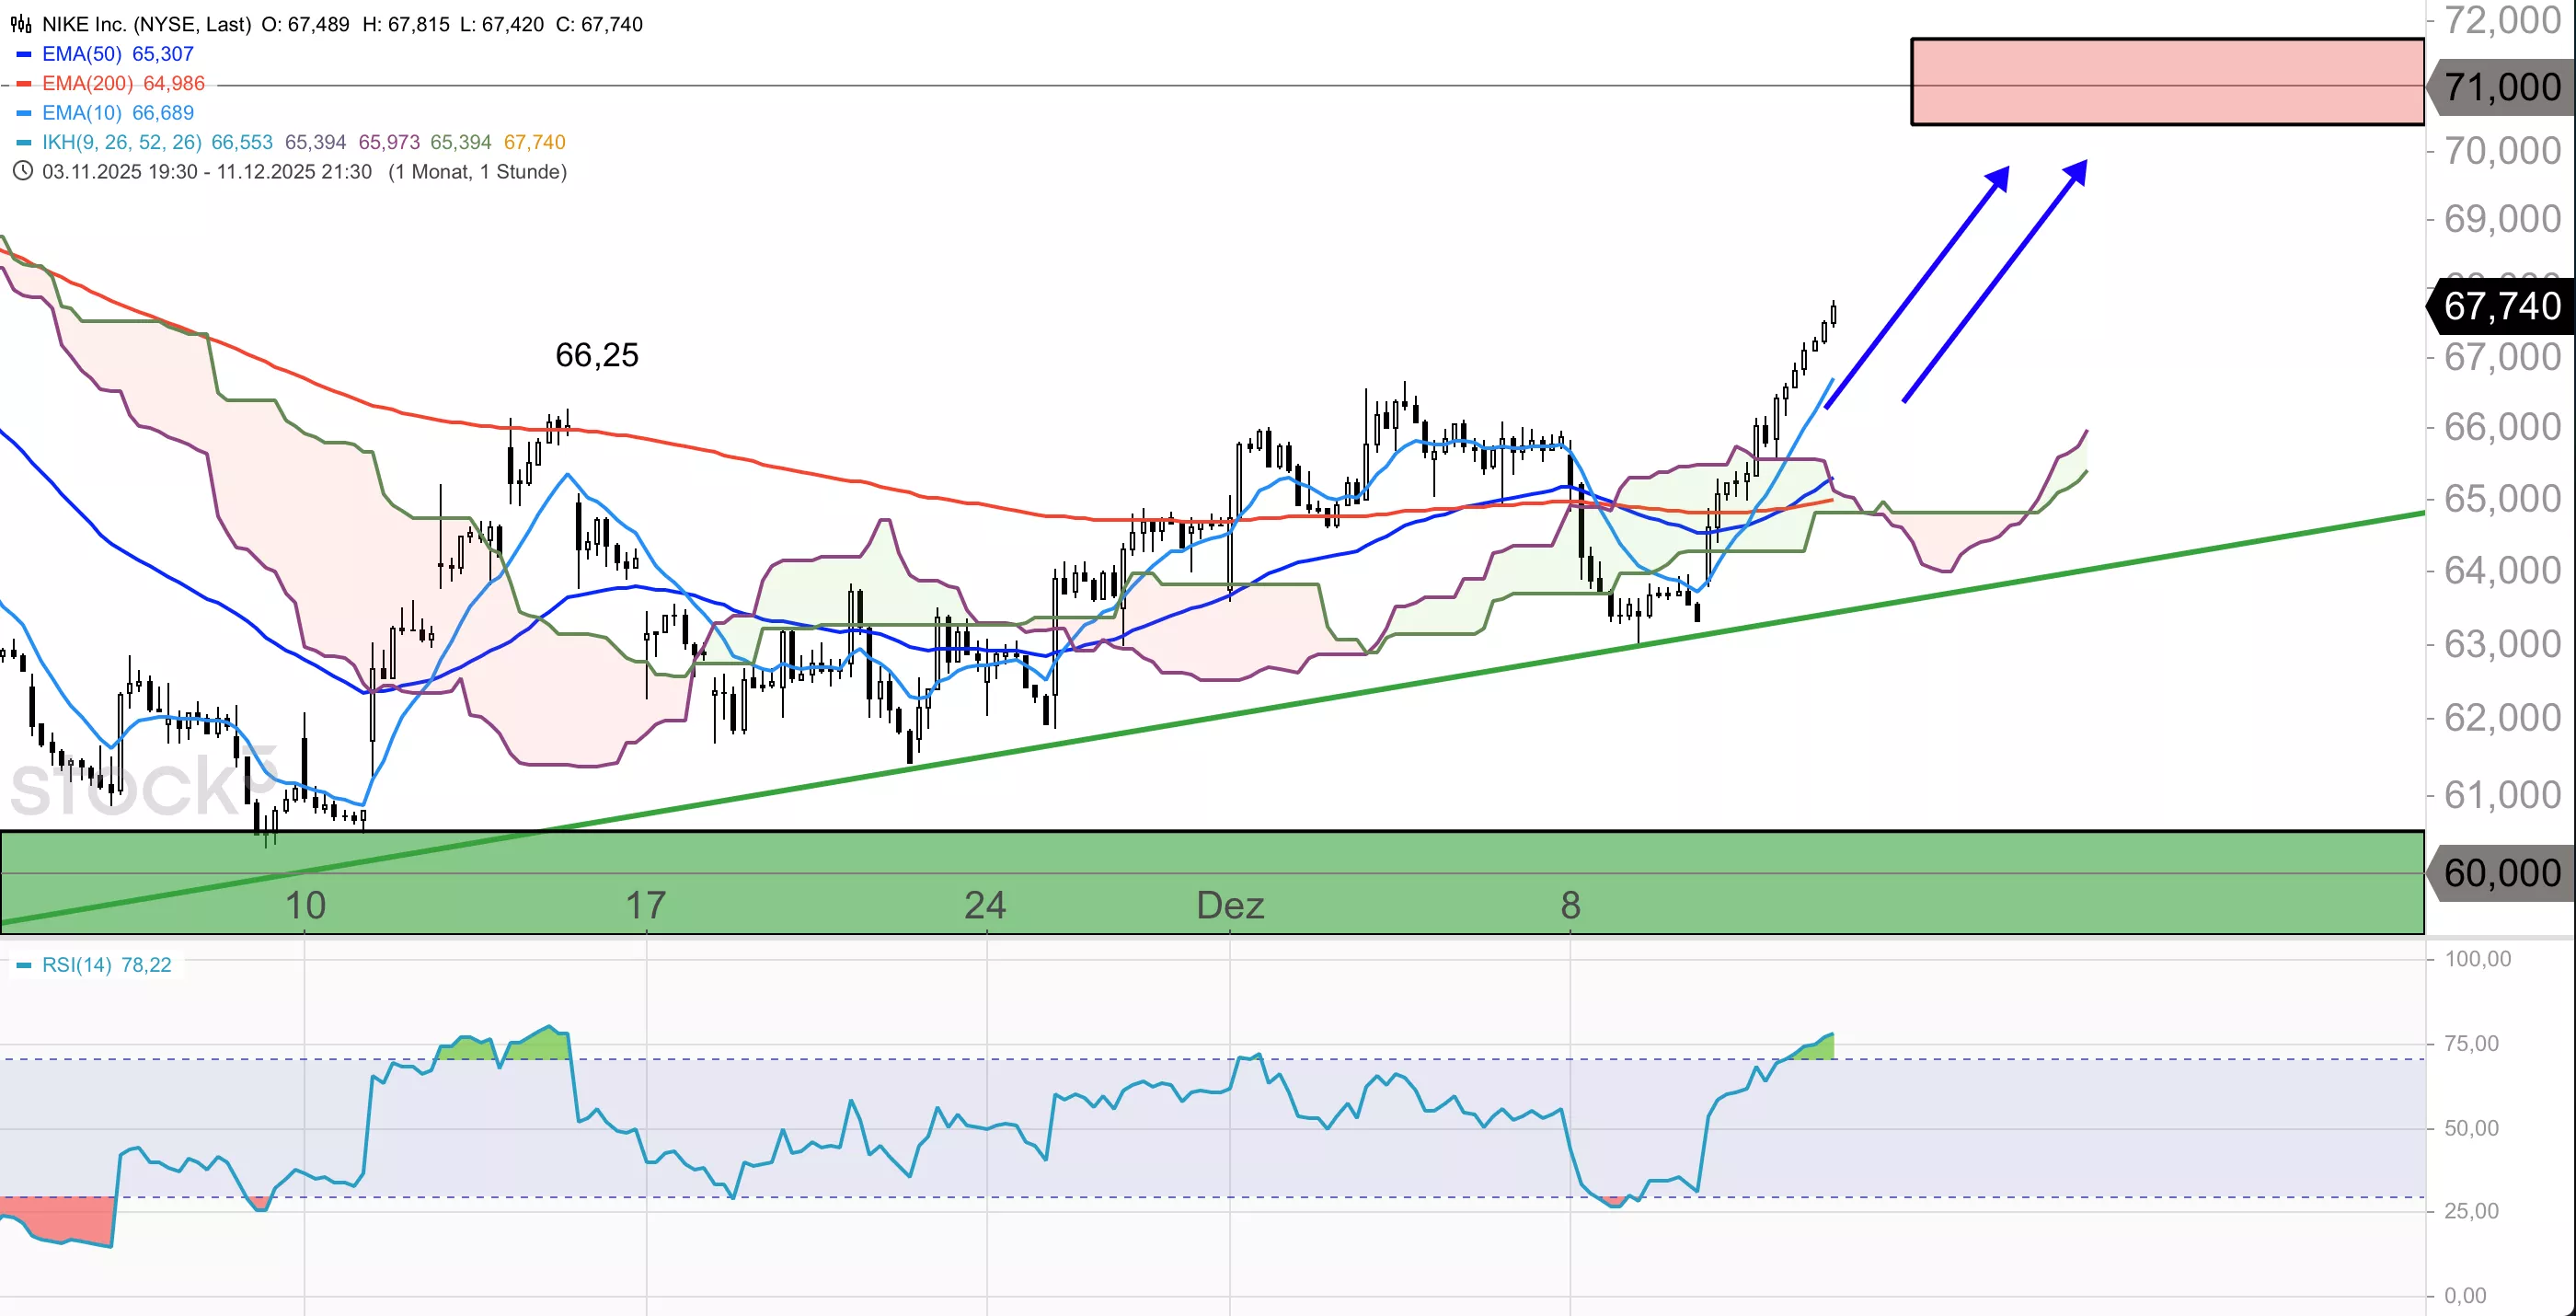Click the left blue upward arrow annotation
The image size is (2576, 1316).
[1917, 287]
